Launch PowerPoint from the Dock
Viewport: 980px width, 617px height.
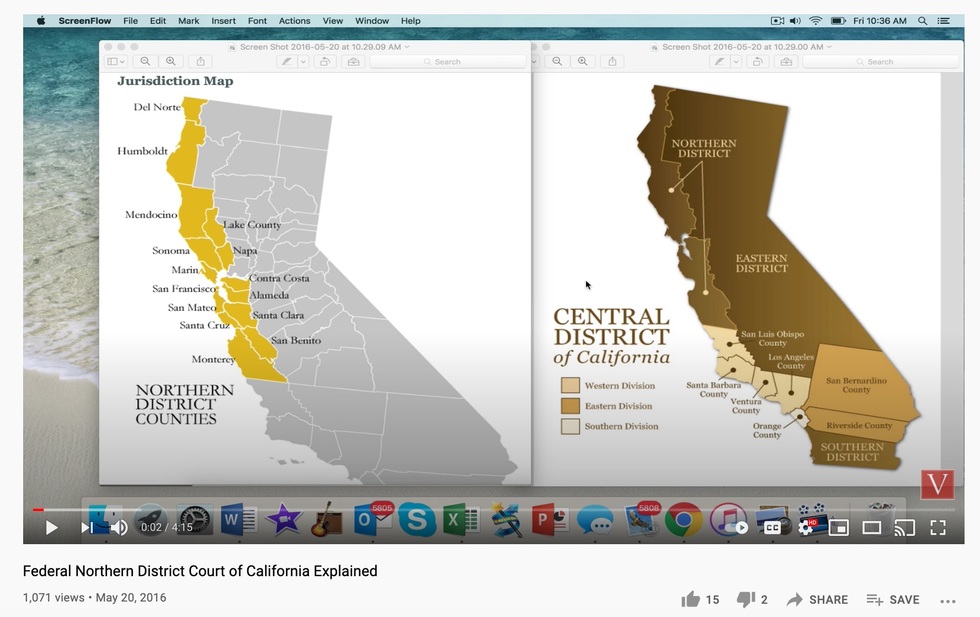(550, 521)
